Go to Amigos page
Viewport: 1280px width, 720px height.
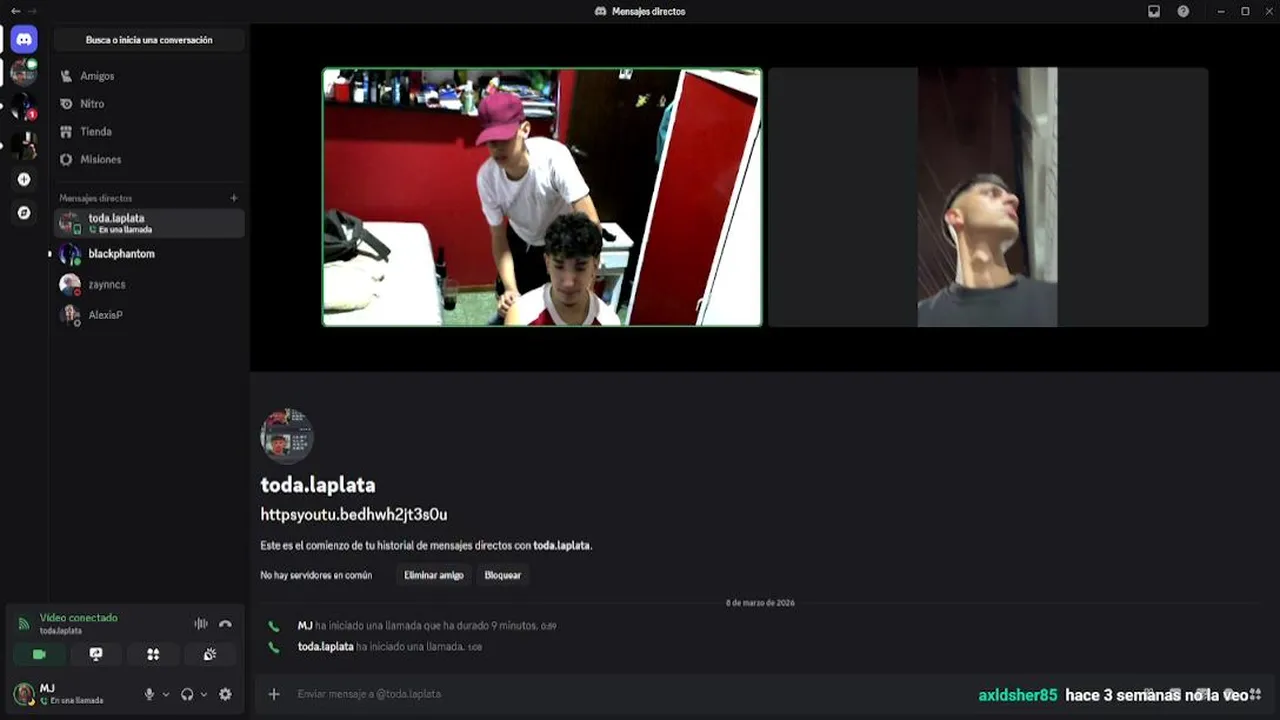click(x=148, y=76)
